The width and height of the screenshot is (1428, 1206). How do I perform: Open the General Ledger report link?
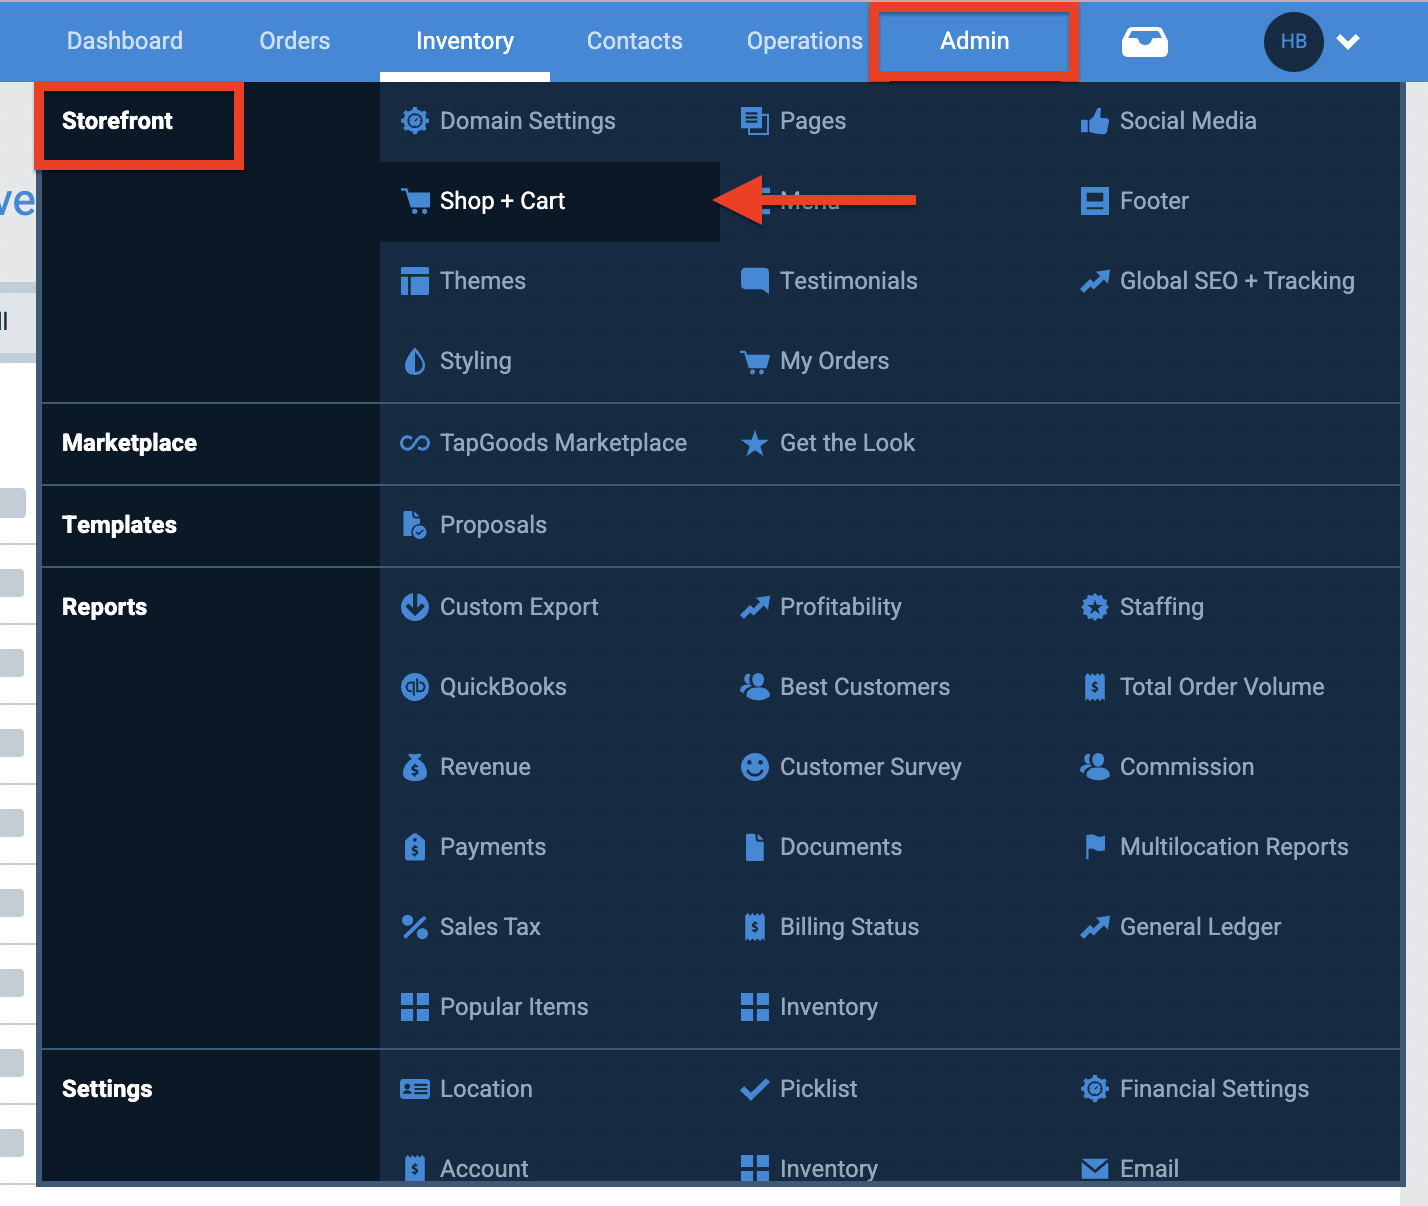point(1200,927)
